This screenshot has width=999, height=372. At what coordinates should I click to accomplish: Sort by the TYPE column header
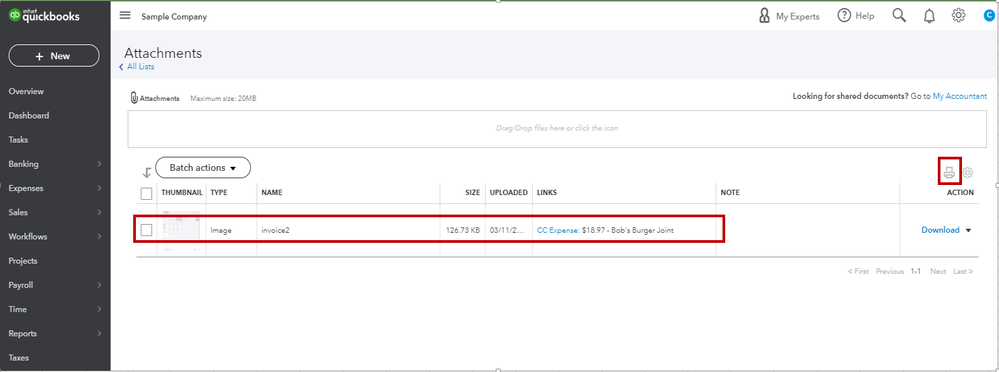pyautogui.click(x=219, y=192)
